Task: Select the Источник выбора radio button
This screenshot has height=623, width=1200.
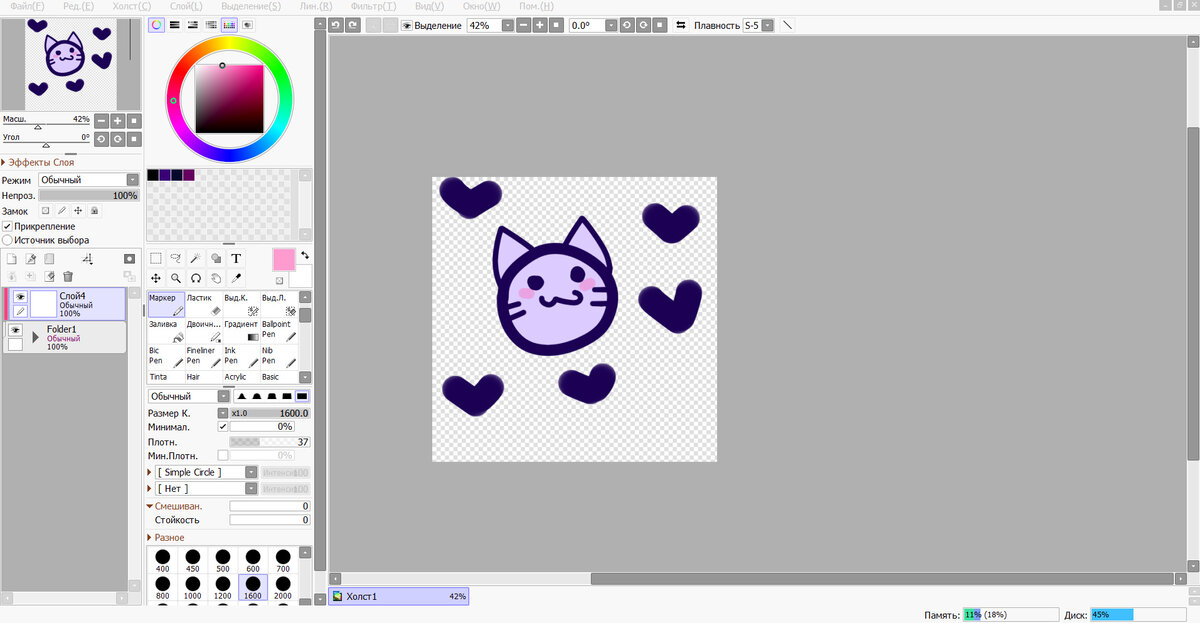Action: (6, 240)
